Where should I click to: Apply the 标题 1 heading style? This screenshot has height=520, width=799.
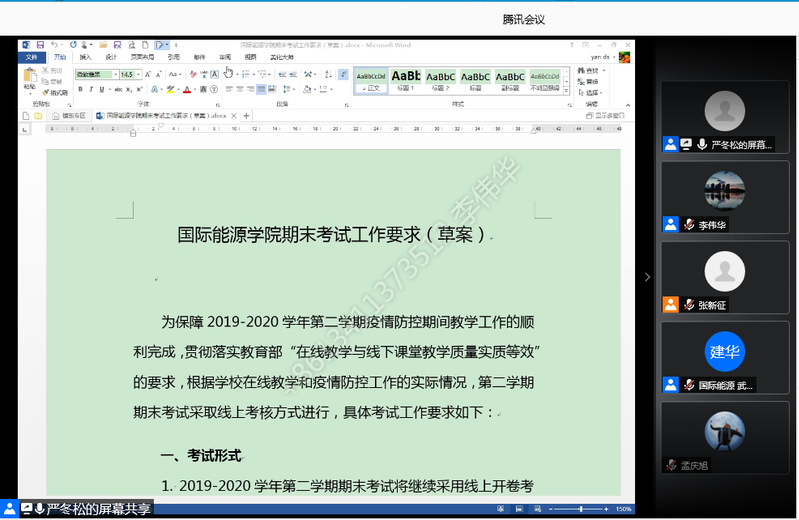coord(406,81)
